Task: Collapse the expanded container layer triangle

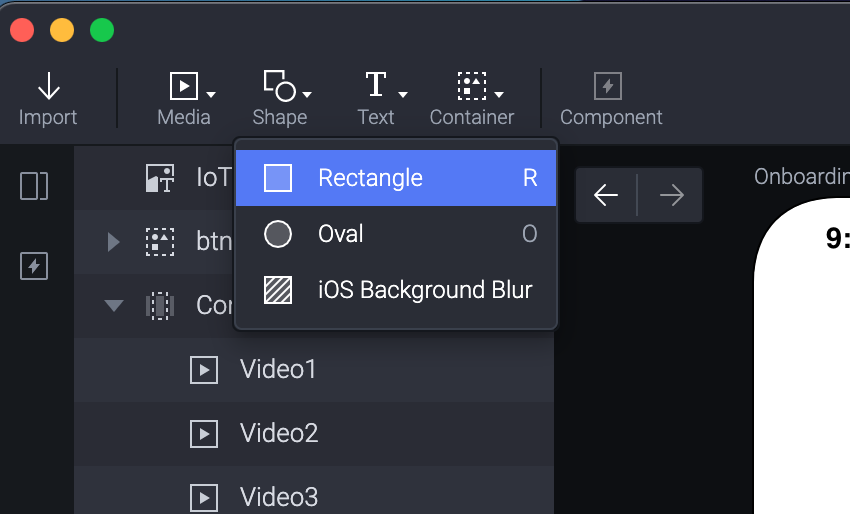Action: [x=113, y=305]
